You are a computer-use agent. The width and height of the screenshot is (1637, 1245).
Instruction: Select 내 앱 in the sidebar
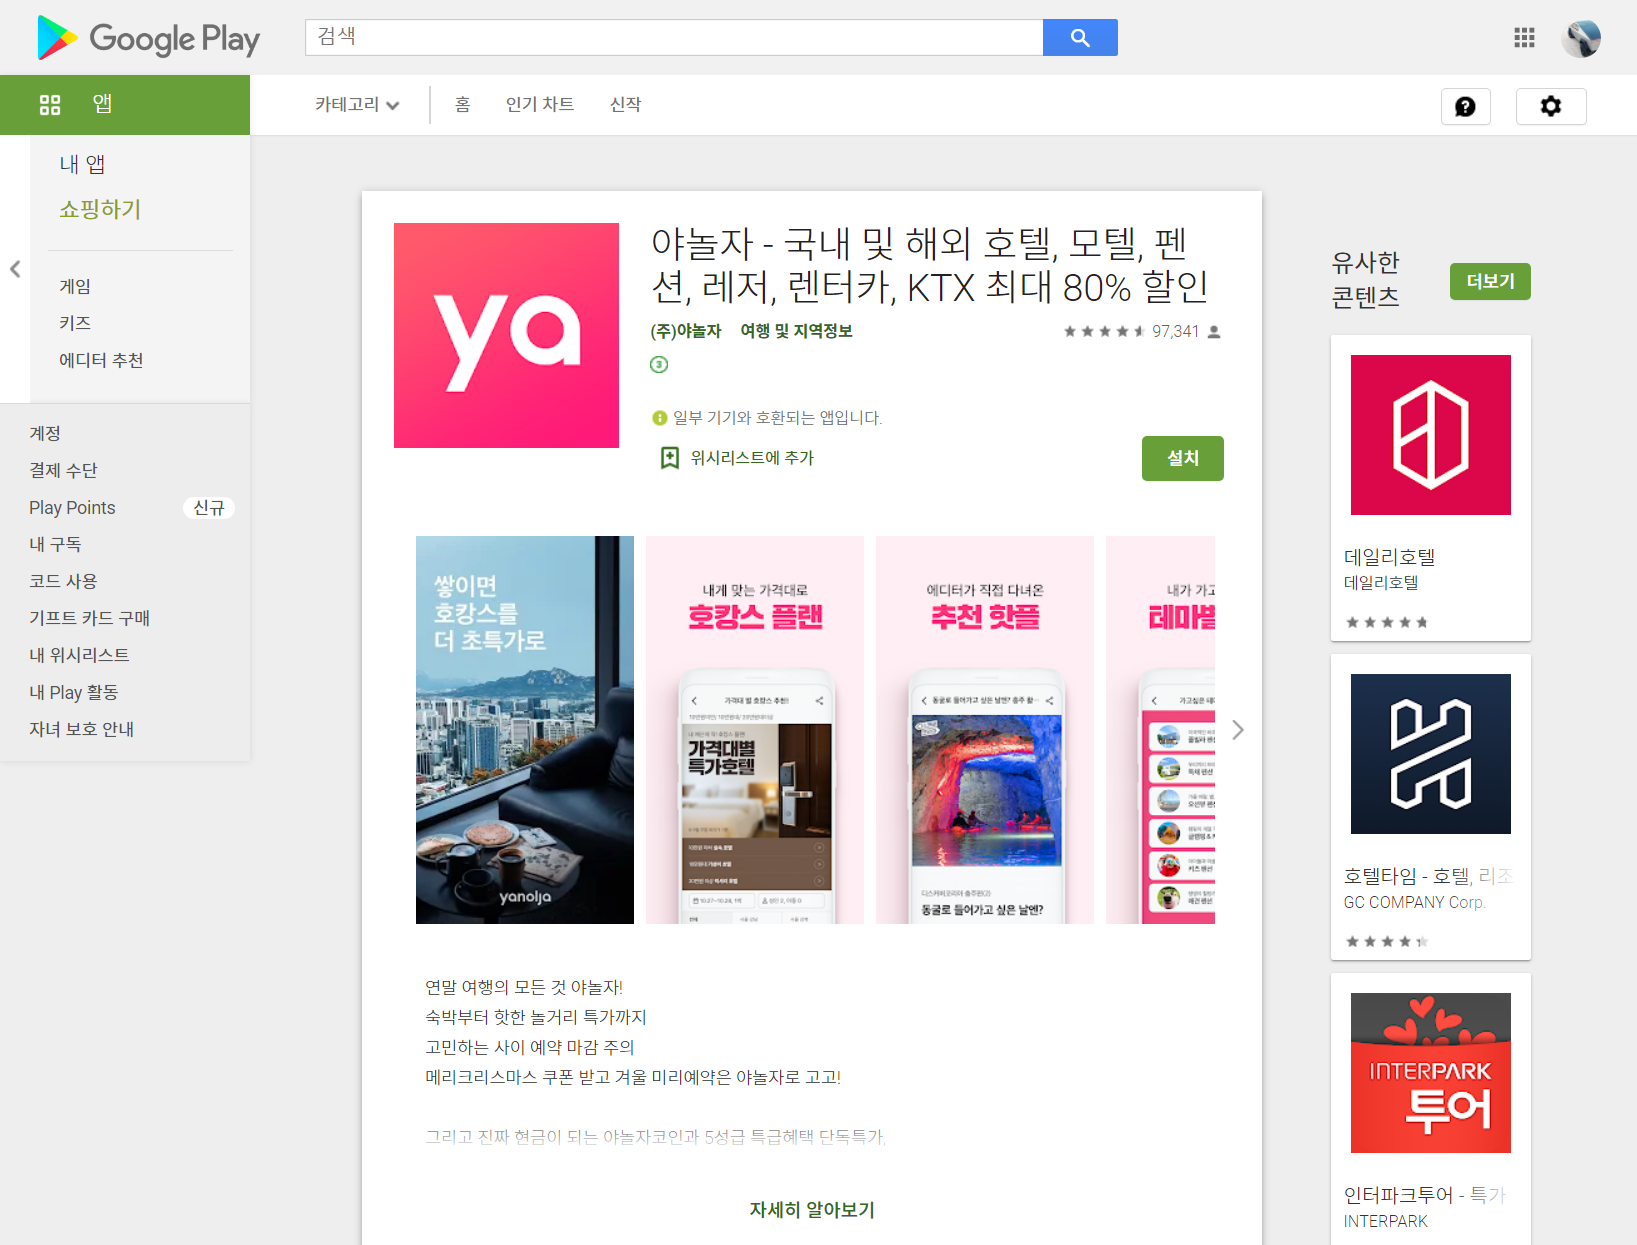82,164
